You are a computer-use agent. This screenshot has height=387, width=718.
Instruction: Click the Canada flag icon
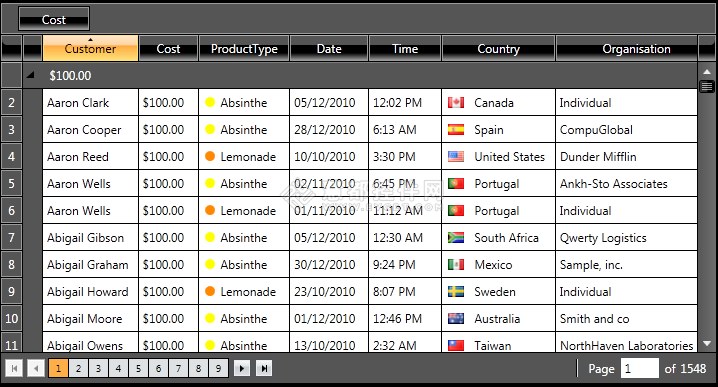click(x=456, y=103)
